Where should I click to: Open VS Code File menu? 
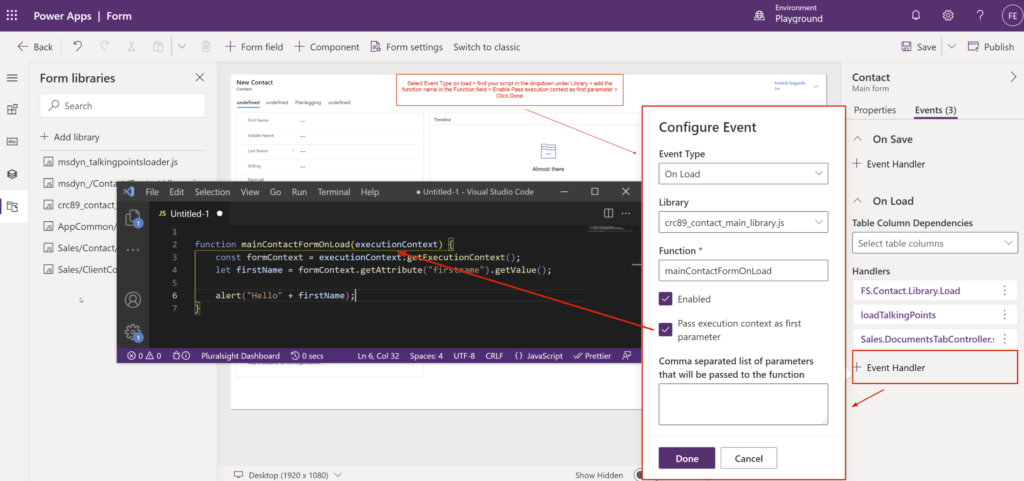152,192
